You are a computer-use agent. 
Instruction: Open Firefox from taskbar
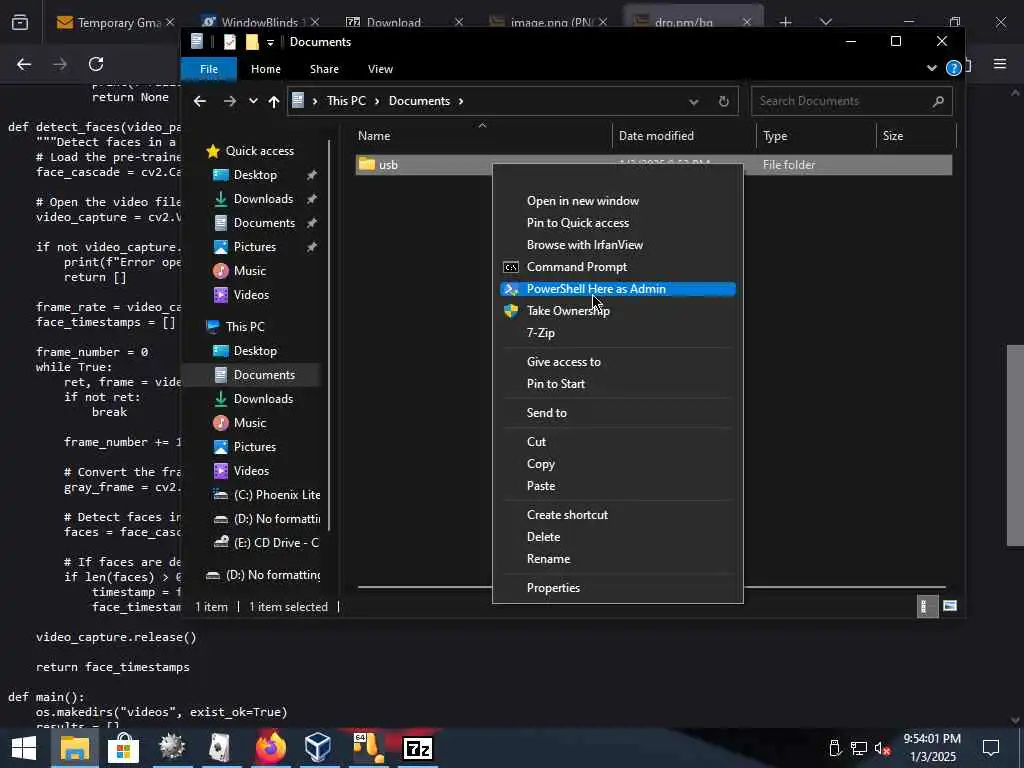tap(270, 748)
